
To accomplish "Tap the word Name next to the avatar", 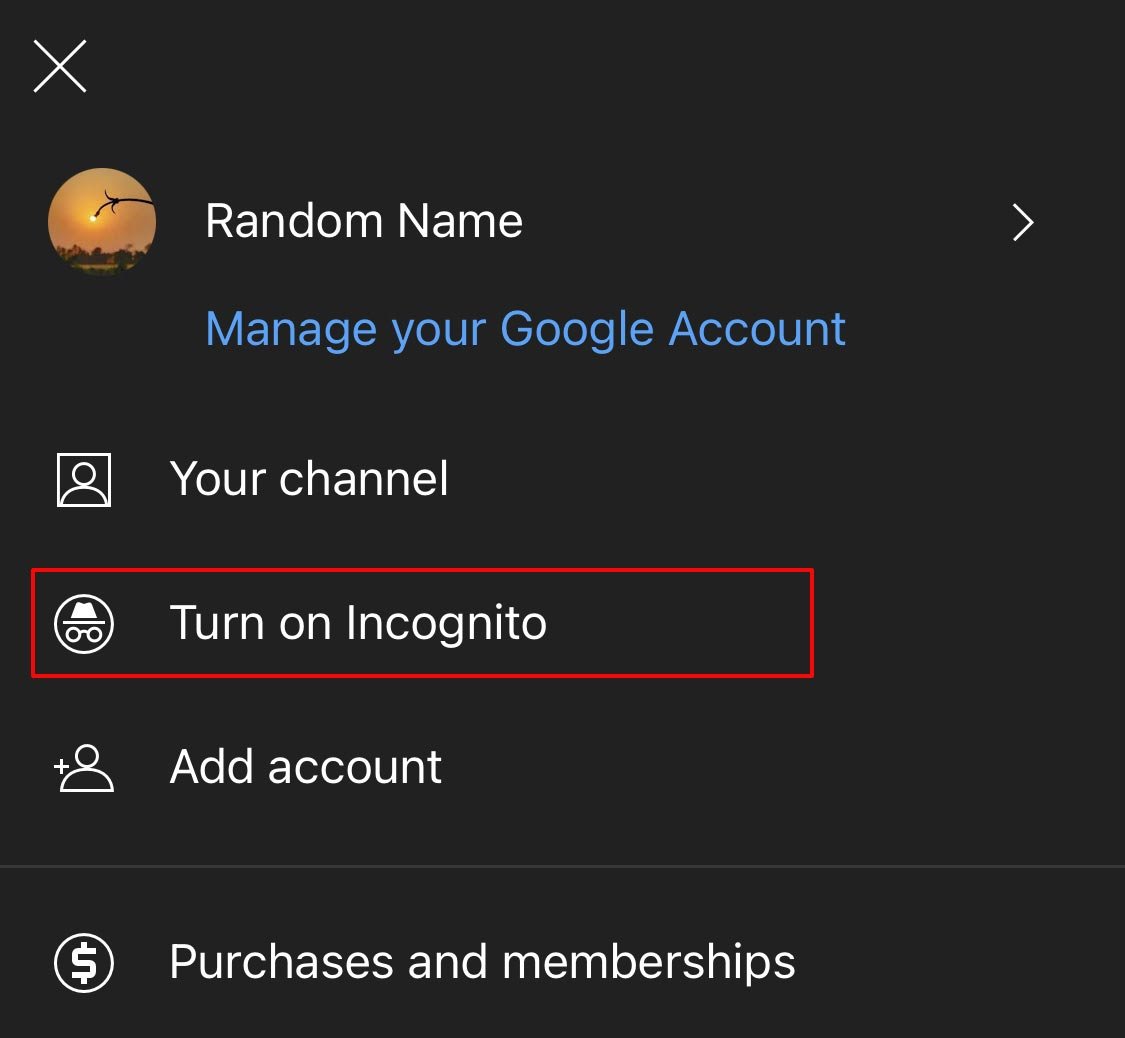I will [x=460, y=220].
